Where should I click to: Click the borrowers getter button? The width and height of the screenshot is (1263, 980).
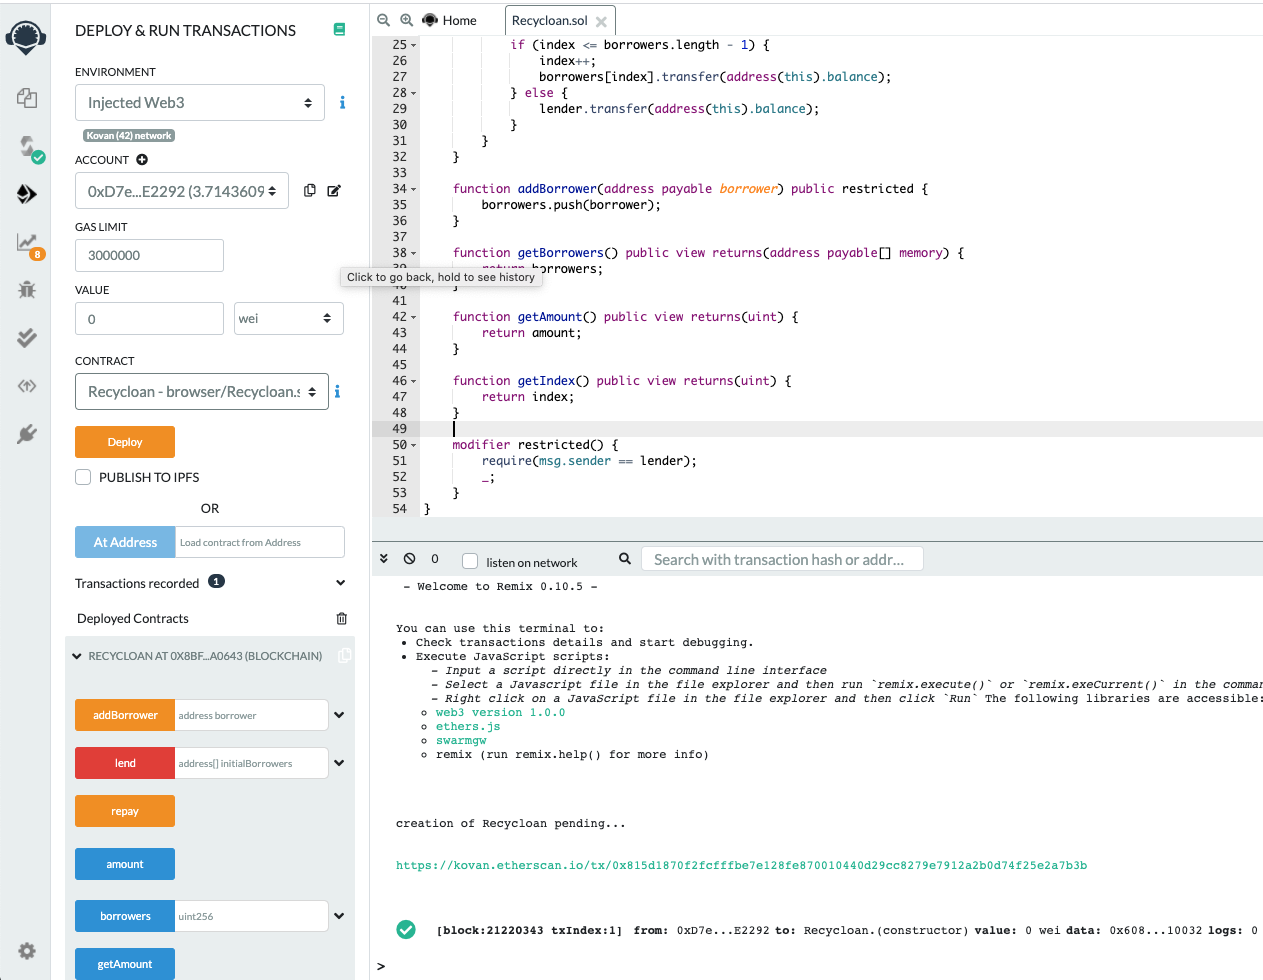pyautogui.click(x=125, y=916)
